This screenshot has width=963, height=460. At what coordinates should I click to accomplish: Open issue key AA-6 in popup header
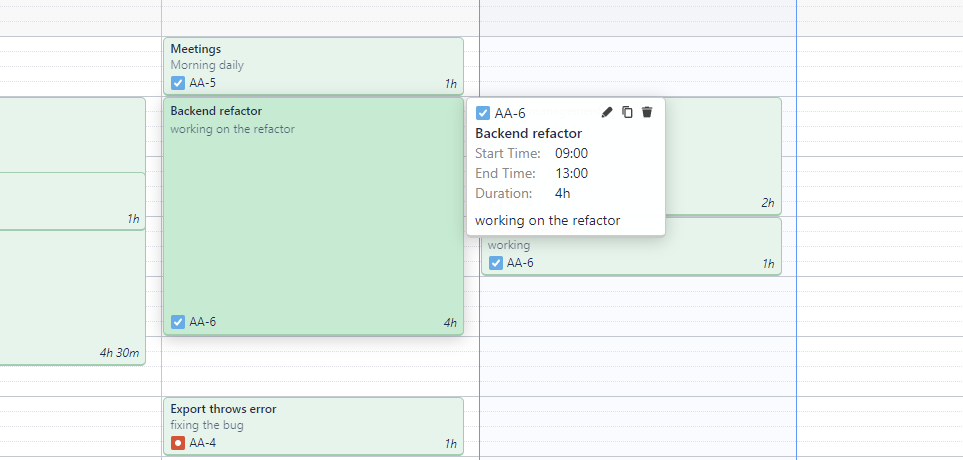tap(510, 113)
